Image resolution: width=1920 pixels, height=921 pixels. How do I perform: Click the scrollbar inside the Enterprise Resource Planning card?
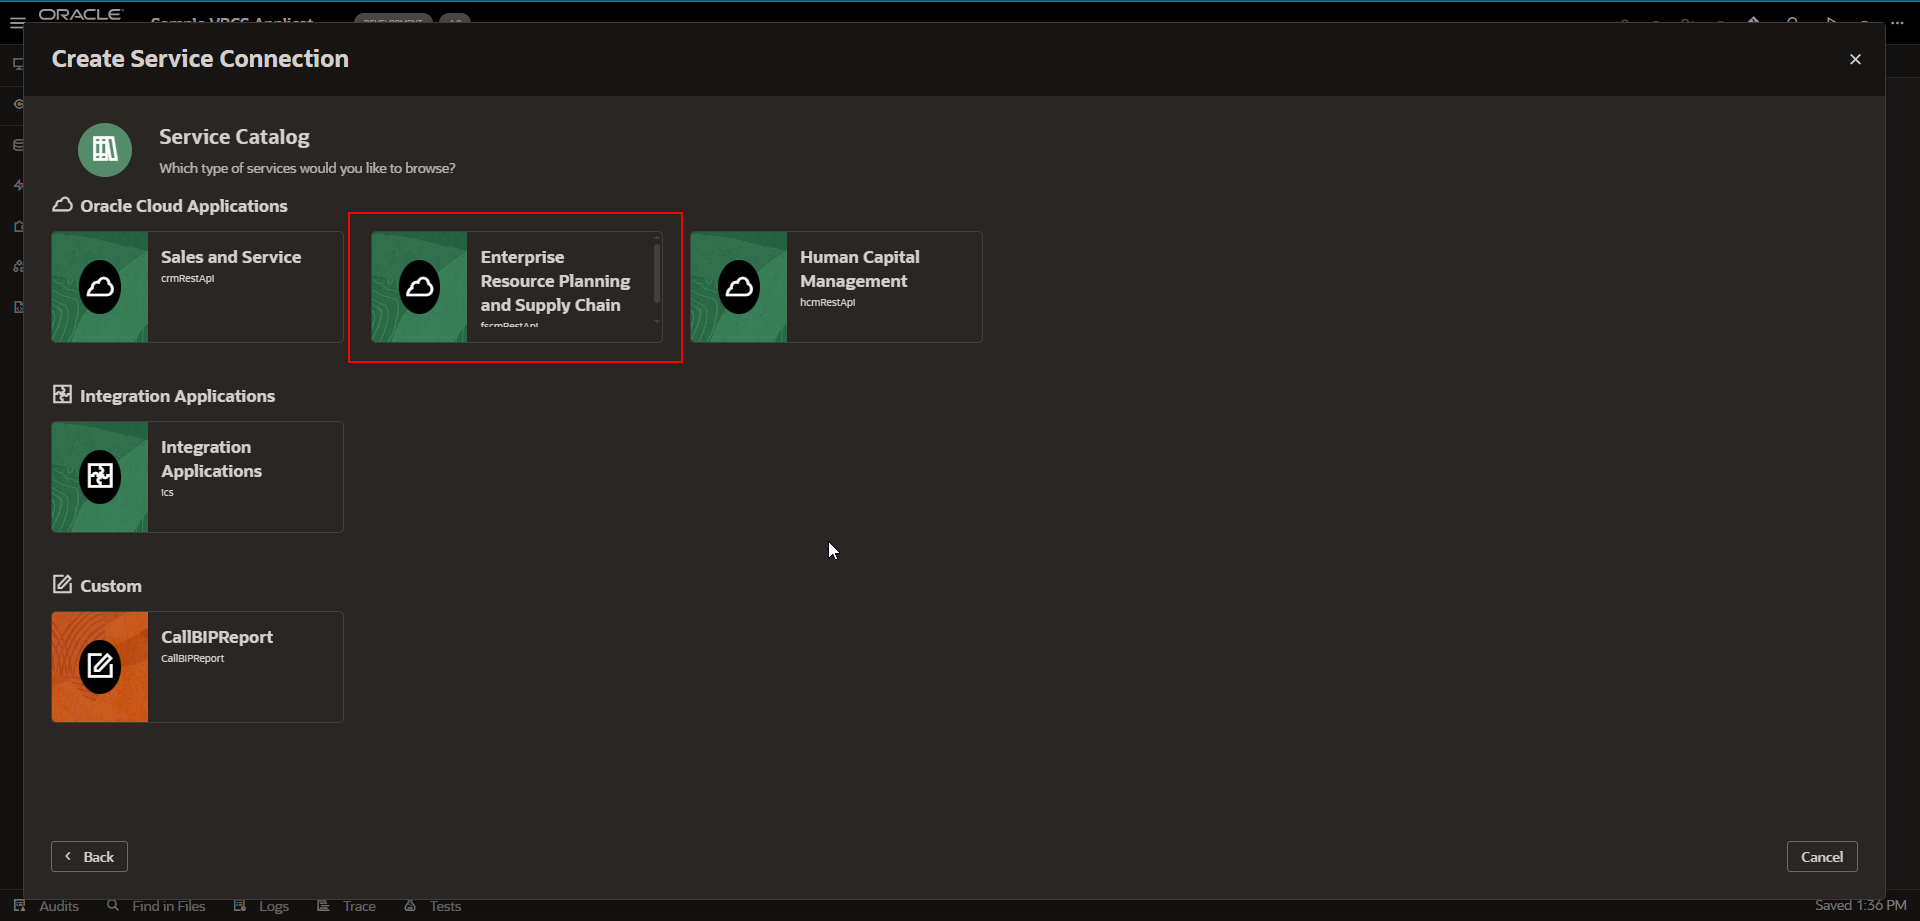coord(657,274)
